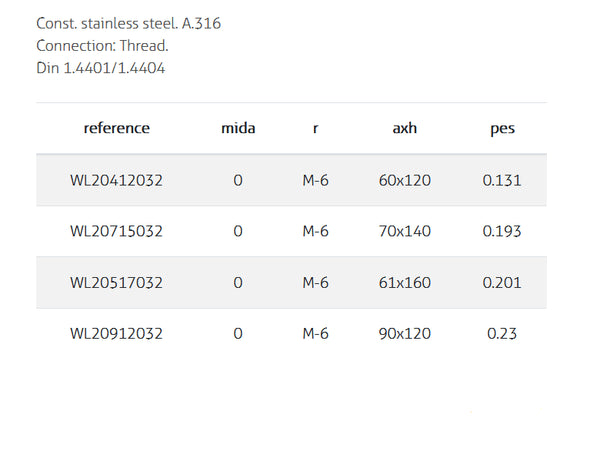Screen dimensions: 600x468
Task: Click the mida column header
Action: (x=238, y=128)
